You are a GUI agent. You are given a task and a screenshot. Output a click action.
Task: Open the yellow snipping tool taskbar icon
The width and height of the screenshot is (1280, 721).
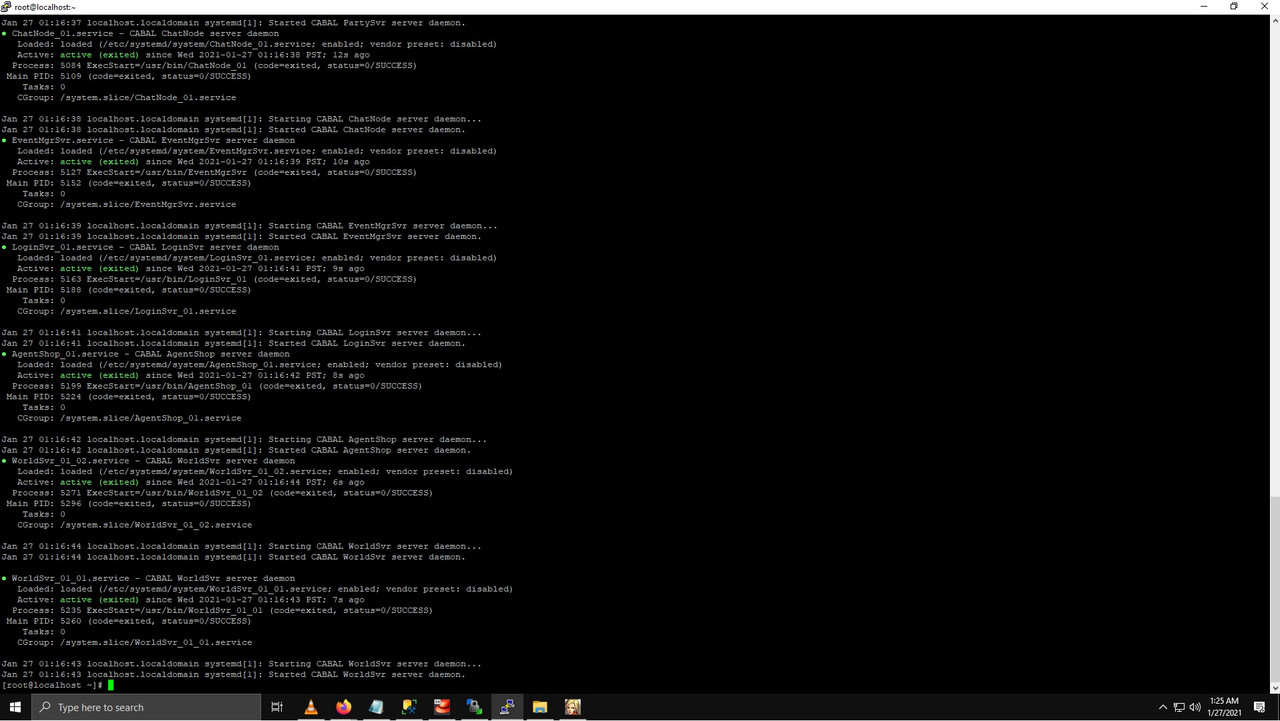[409, 707]
